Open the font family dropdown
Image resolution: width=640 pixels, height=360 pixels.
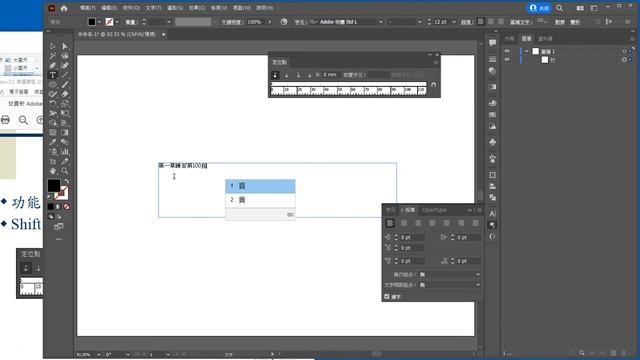(380, 22)
